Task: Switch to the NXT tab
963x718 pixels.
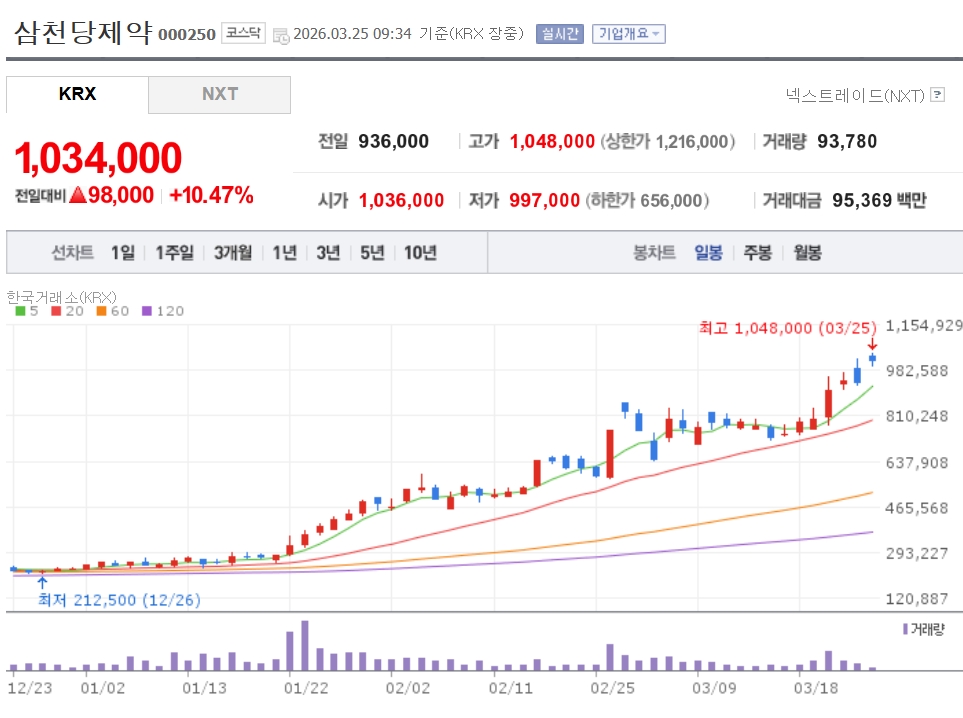Action: [220, 94]
